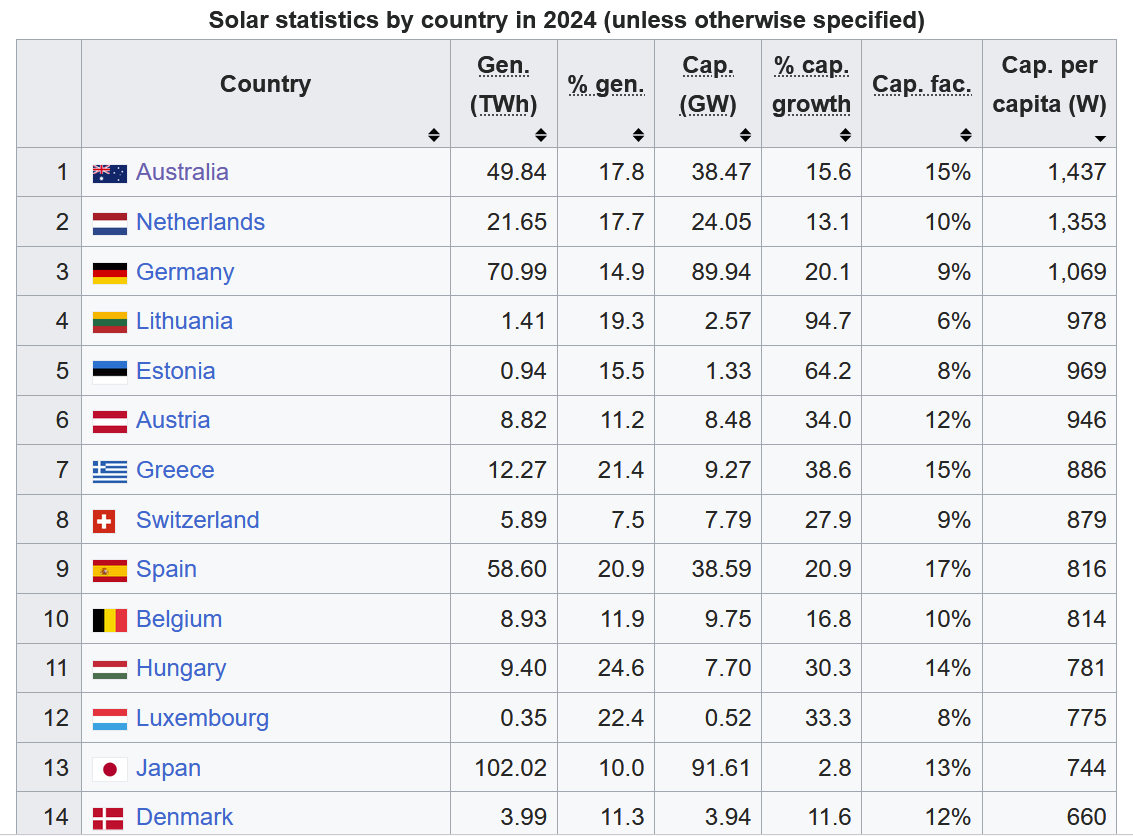Click the Denmark flag icon

[x=108, y=818]
